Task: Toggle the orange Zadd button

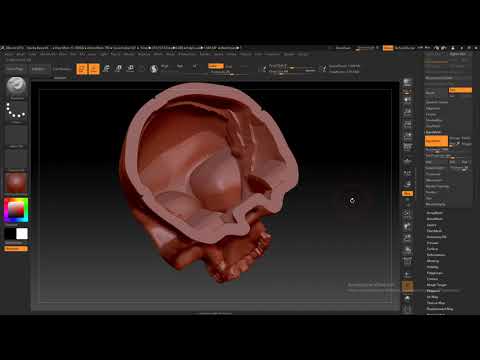Action: point(216,66)
